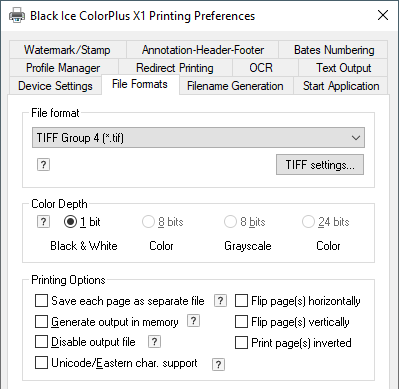The height and width of the screenshot is (389, 399).
Task: Go to the OCR tab
Action: (x=261, y=68)
